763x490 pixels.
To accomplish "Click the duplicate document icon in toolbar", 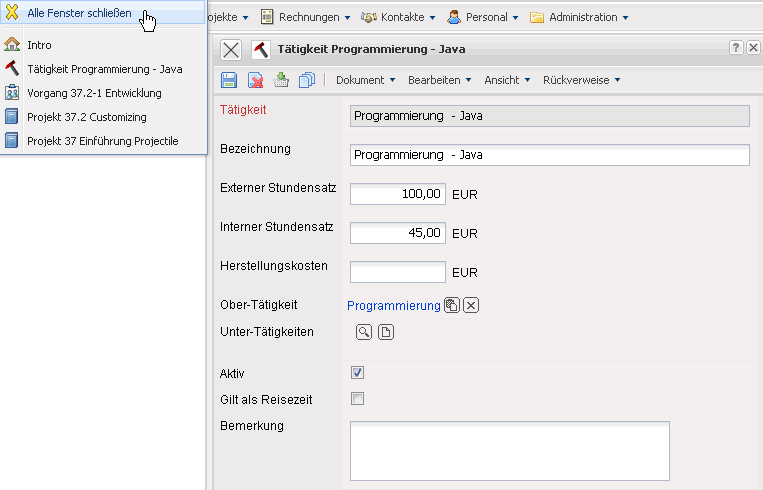I will point(307,80).
